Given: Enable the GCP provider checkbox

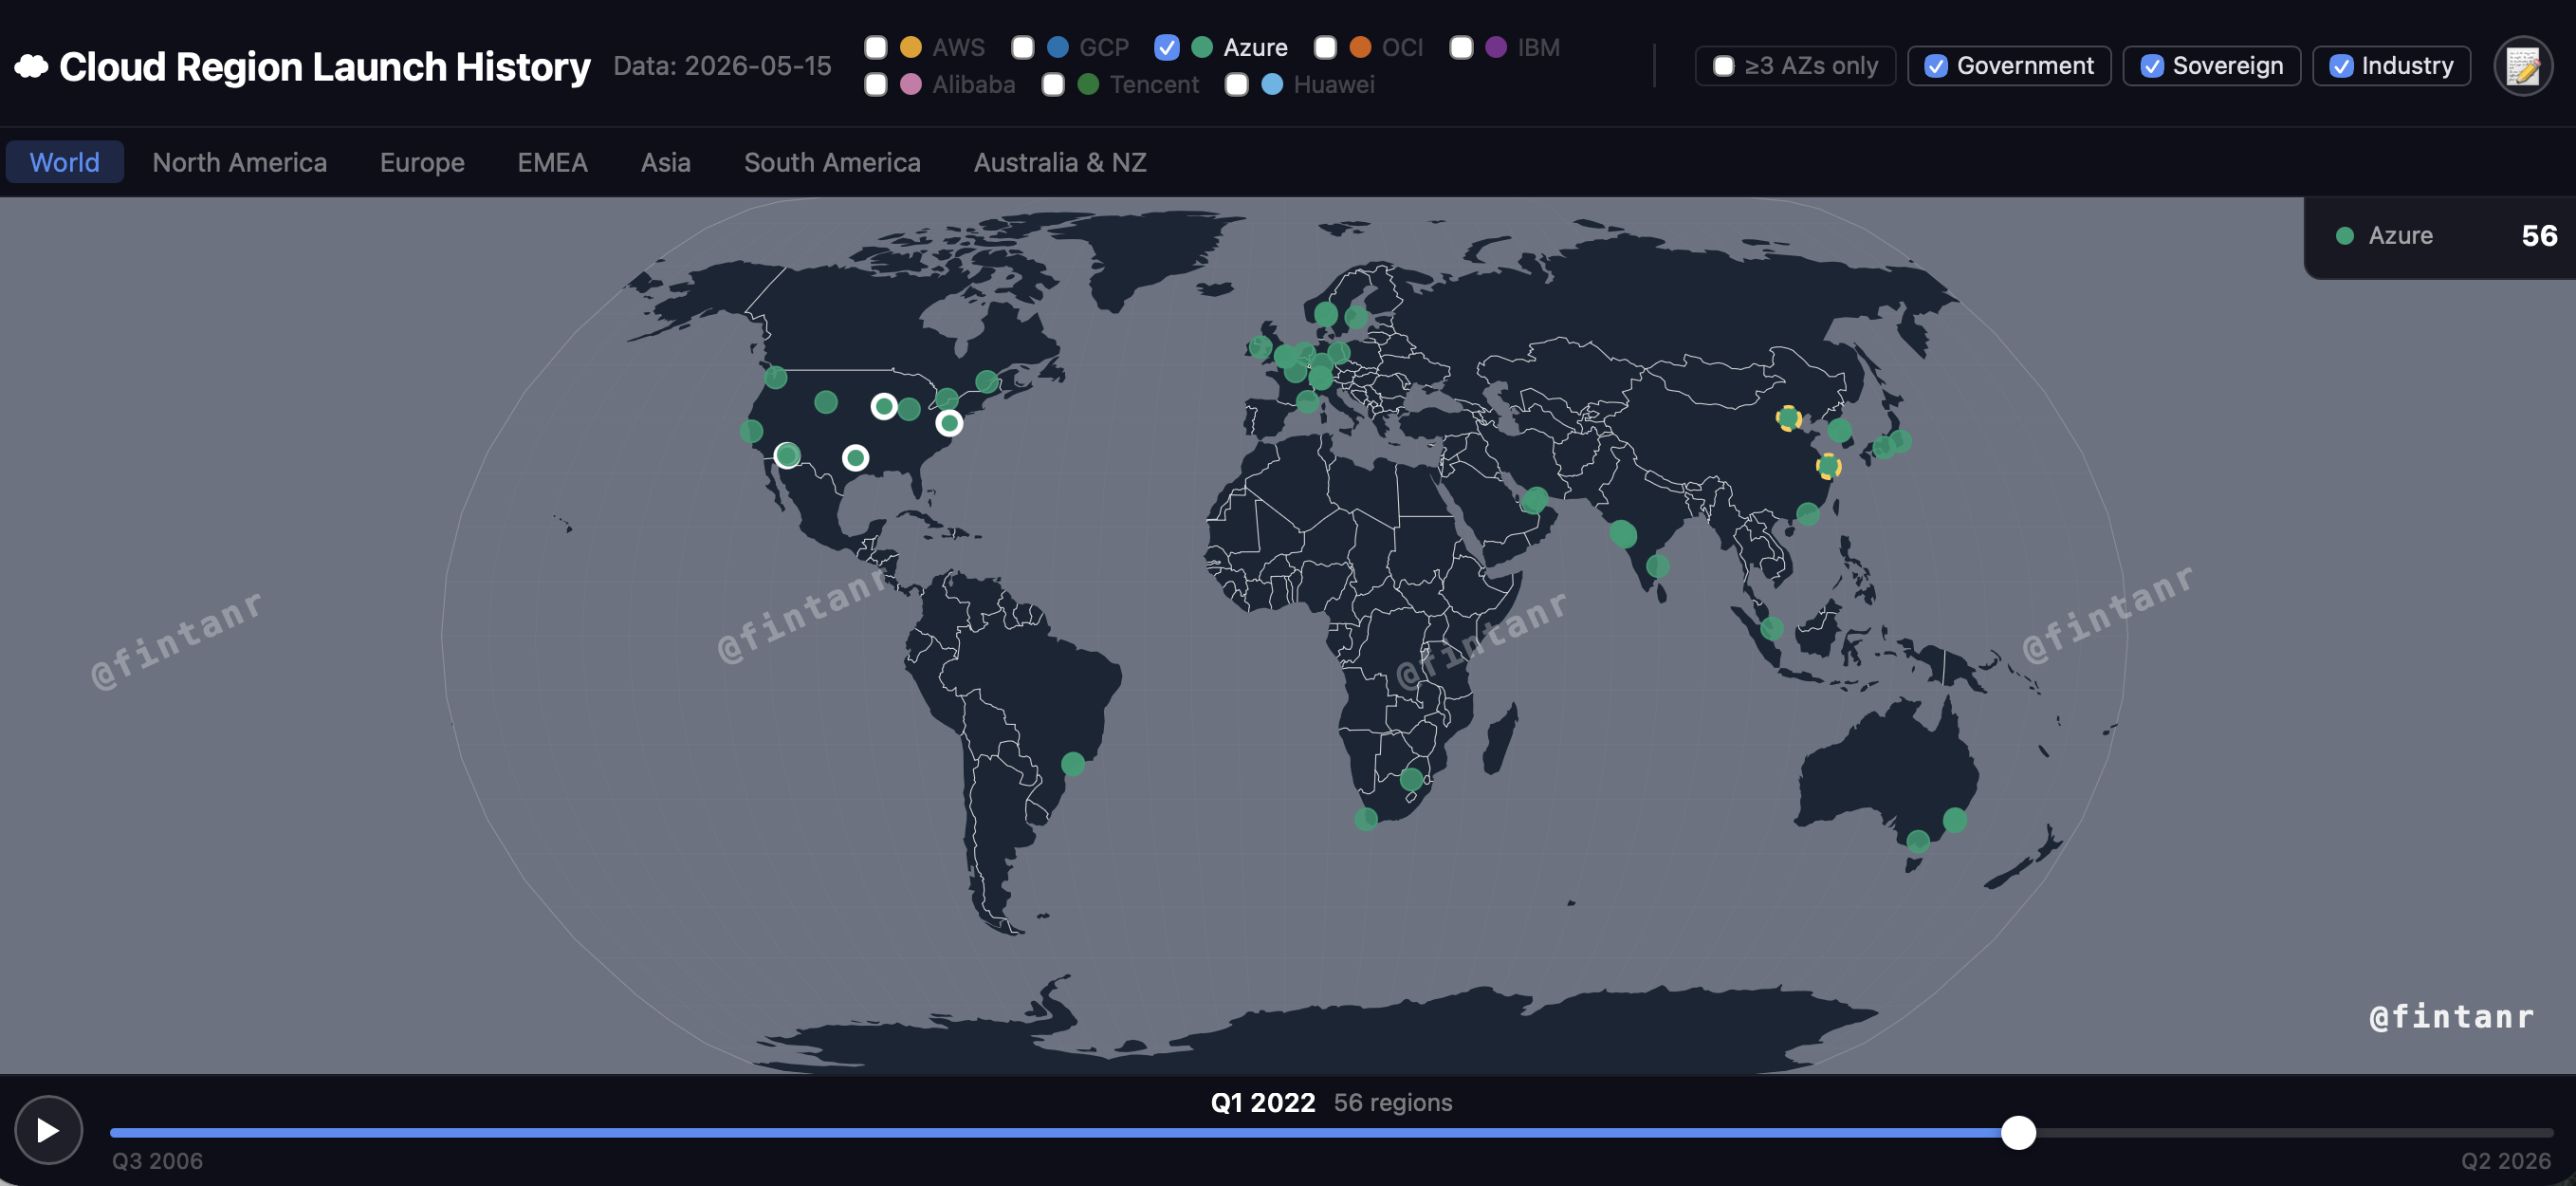Looking at the screenshot, I should tap(1023, 47).
